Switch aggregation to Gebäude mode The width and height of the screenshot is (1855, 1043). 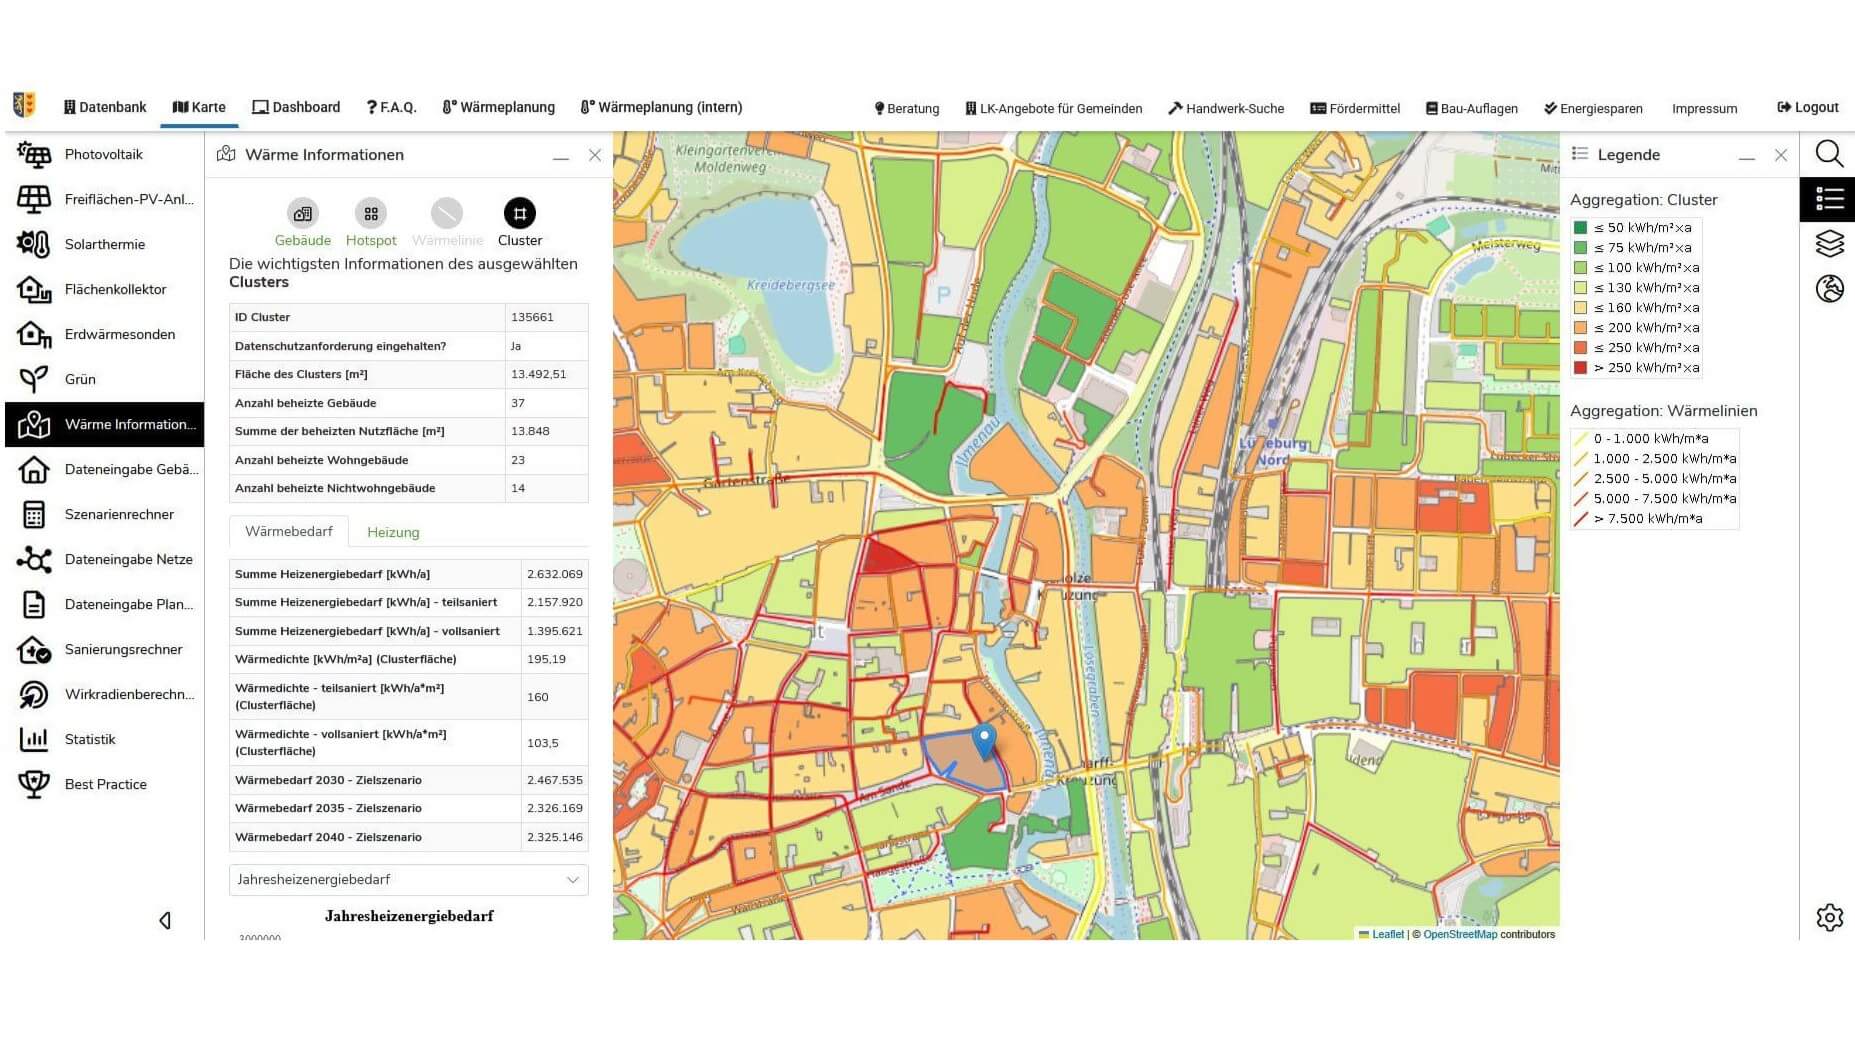pyautogui.click(x=302, y=214)
